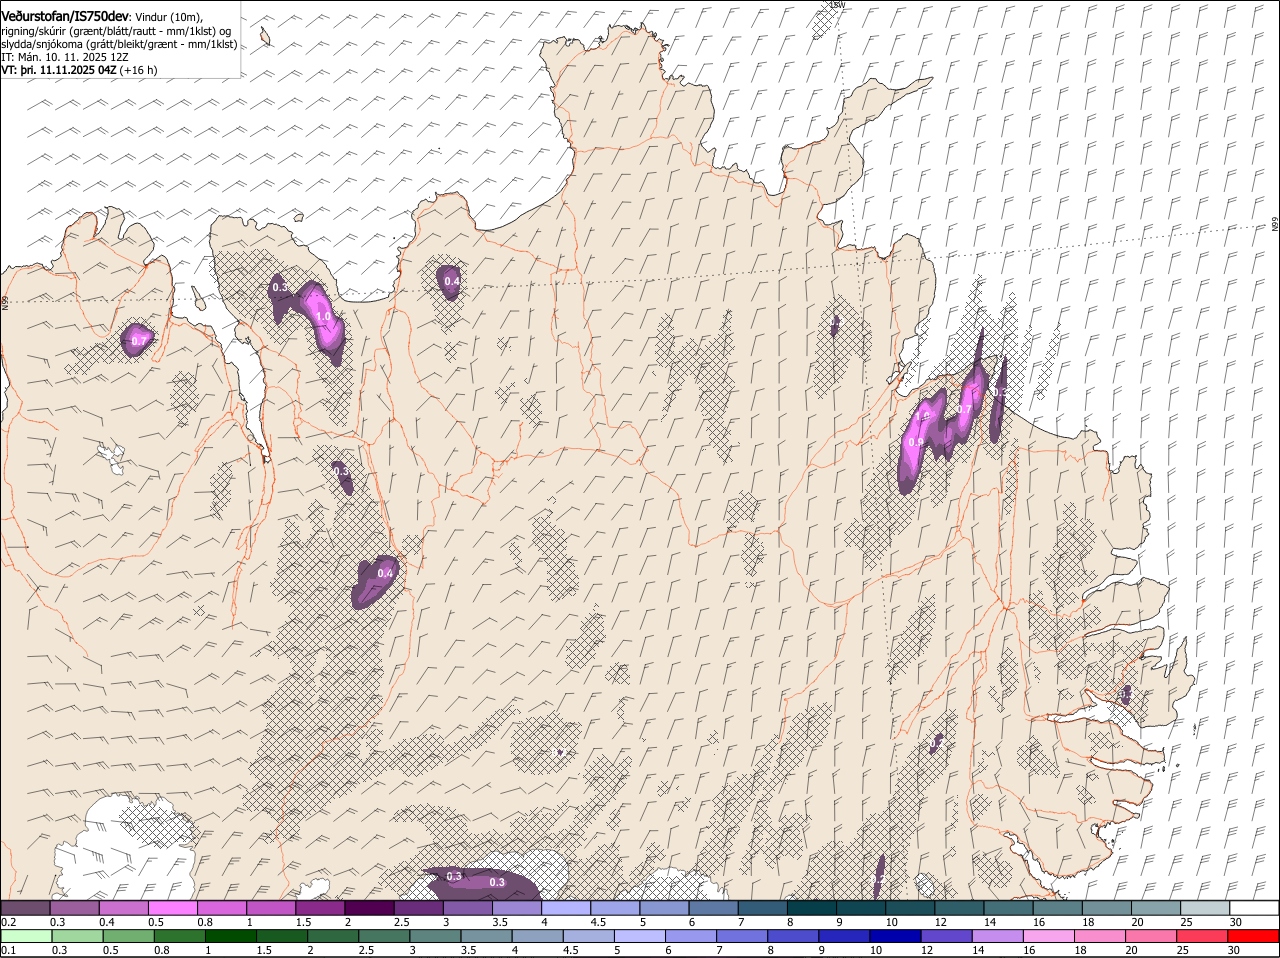Pick upper legend swatch between 4 and 4.5
Screen dimensions: 1280x958
pyautogui.click(x=566, y=907)
